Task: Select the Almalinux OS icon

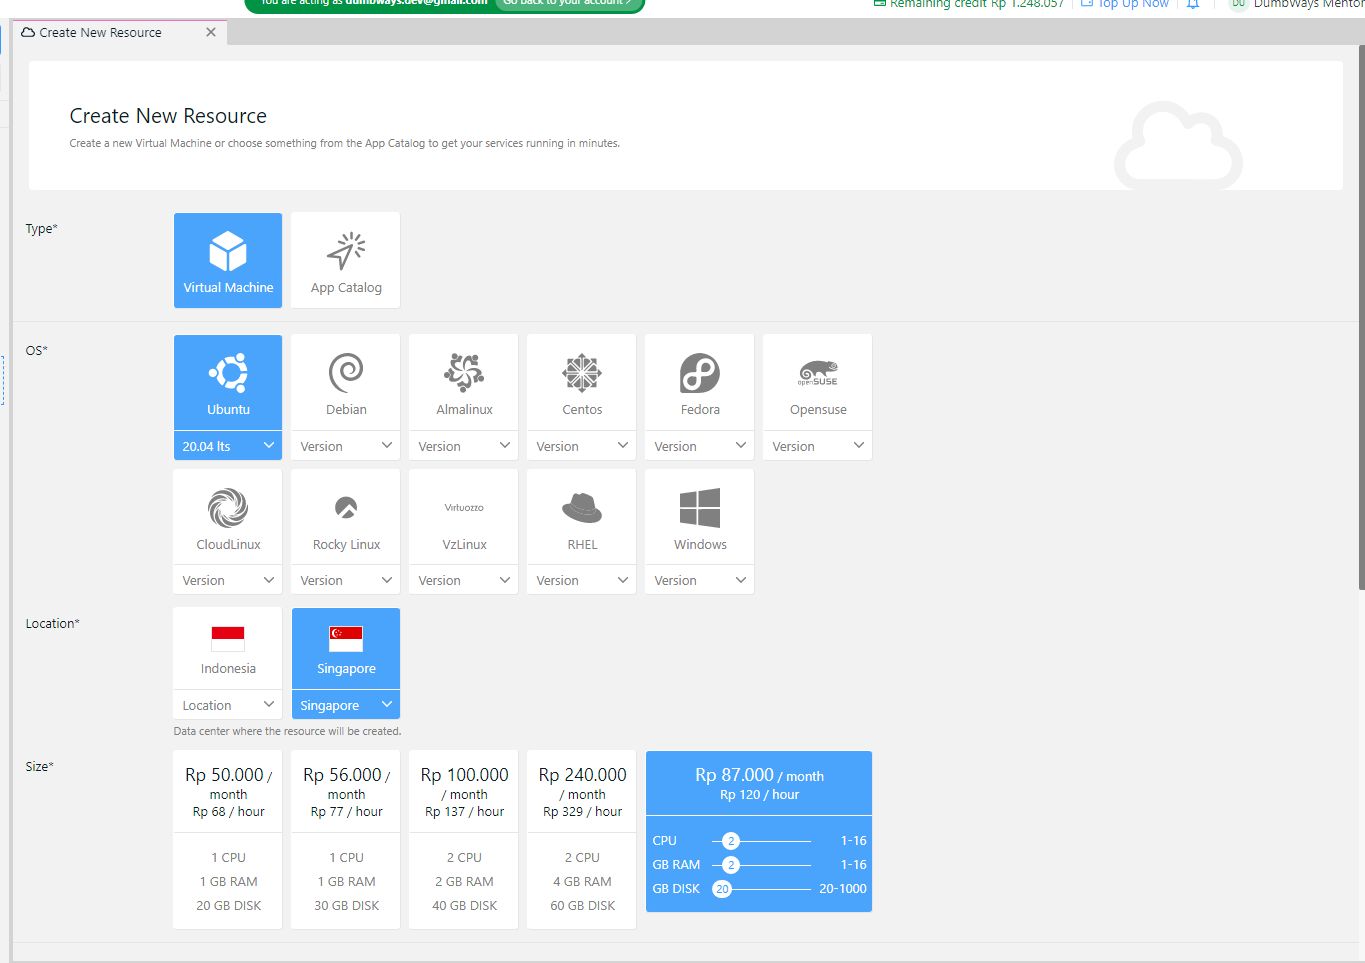Action: coord(463,382)
